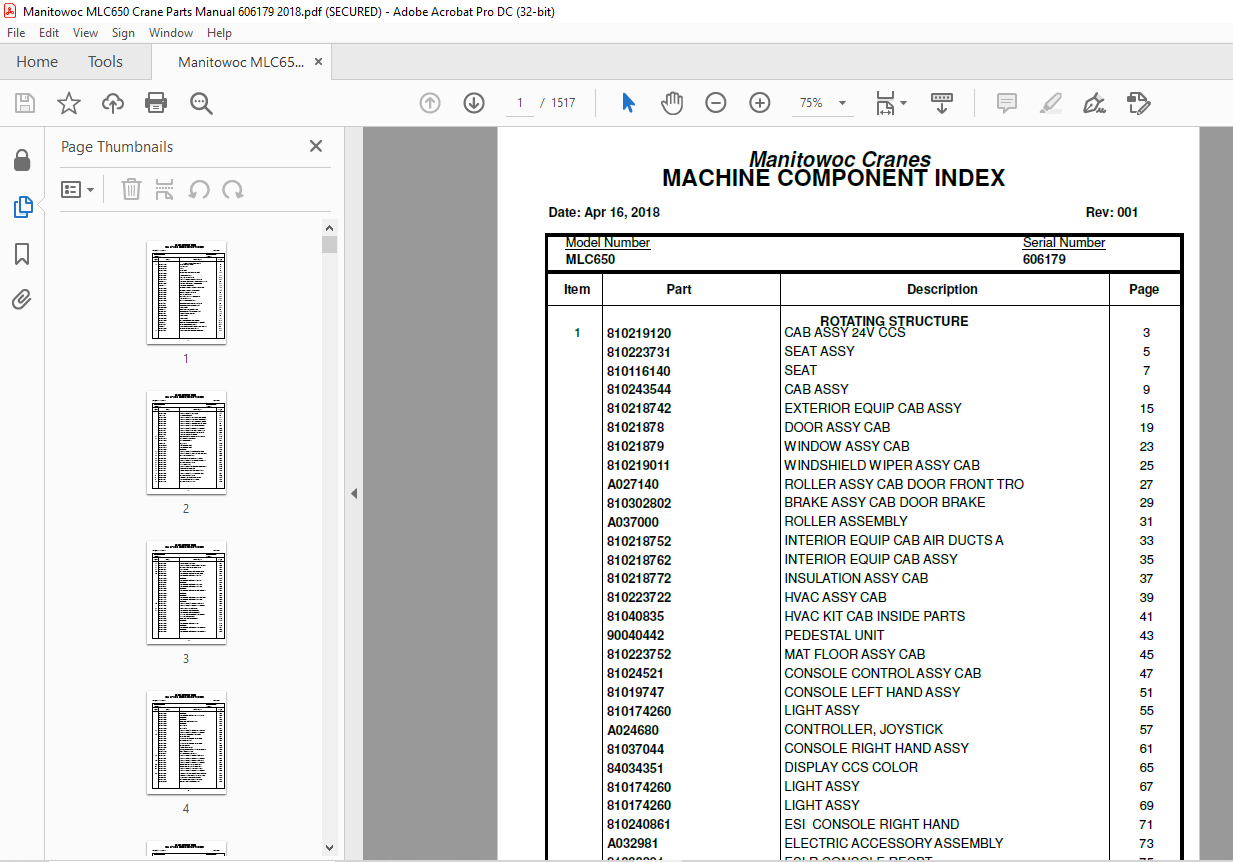Open the View menu
Image resolution: width=1233 pixels, height=862 pixels.
click(x=85, y=33)
